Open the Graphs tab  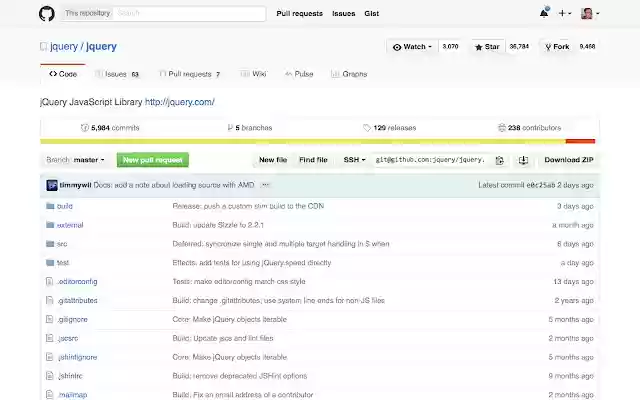click(x=349, y=74)
